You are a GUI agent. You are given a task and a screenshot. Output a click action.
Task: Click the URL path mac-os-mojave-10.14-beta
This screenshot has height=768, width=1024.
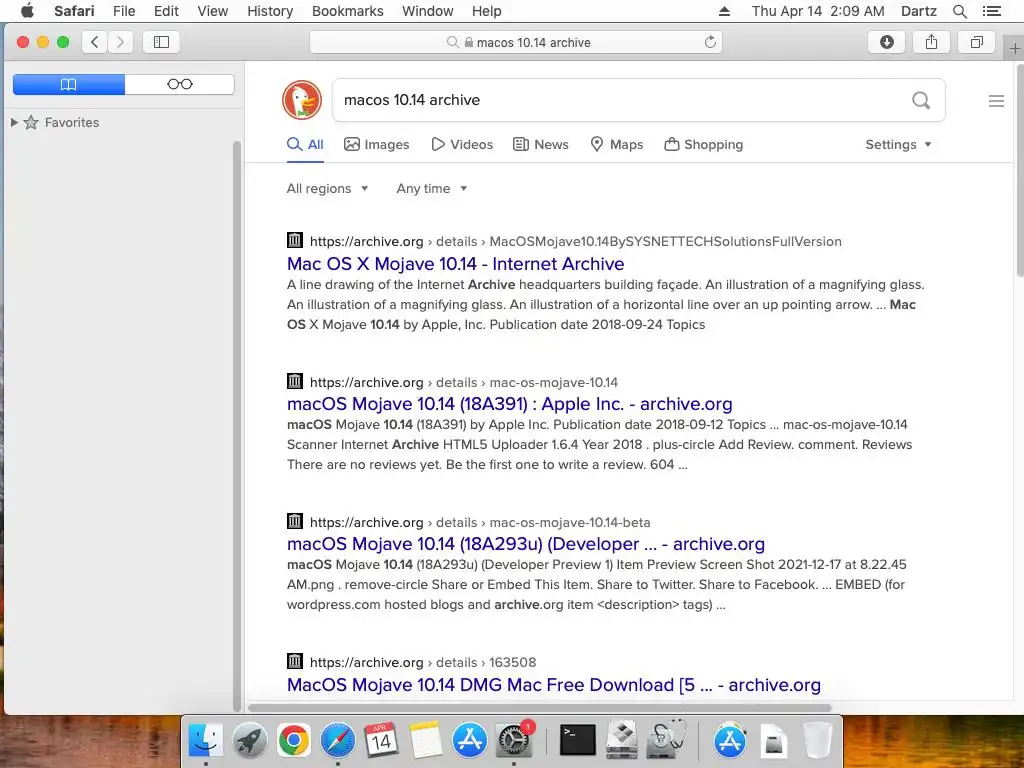tap(569, 522)
